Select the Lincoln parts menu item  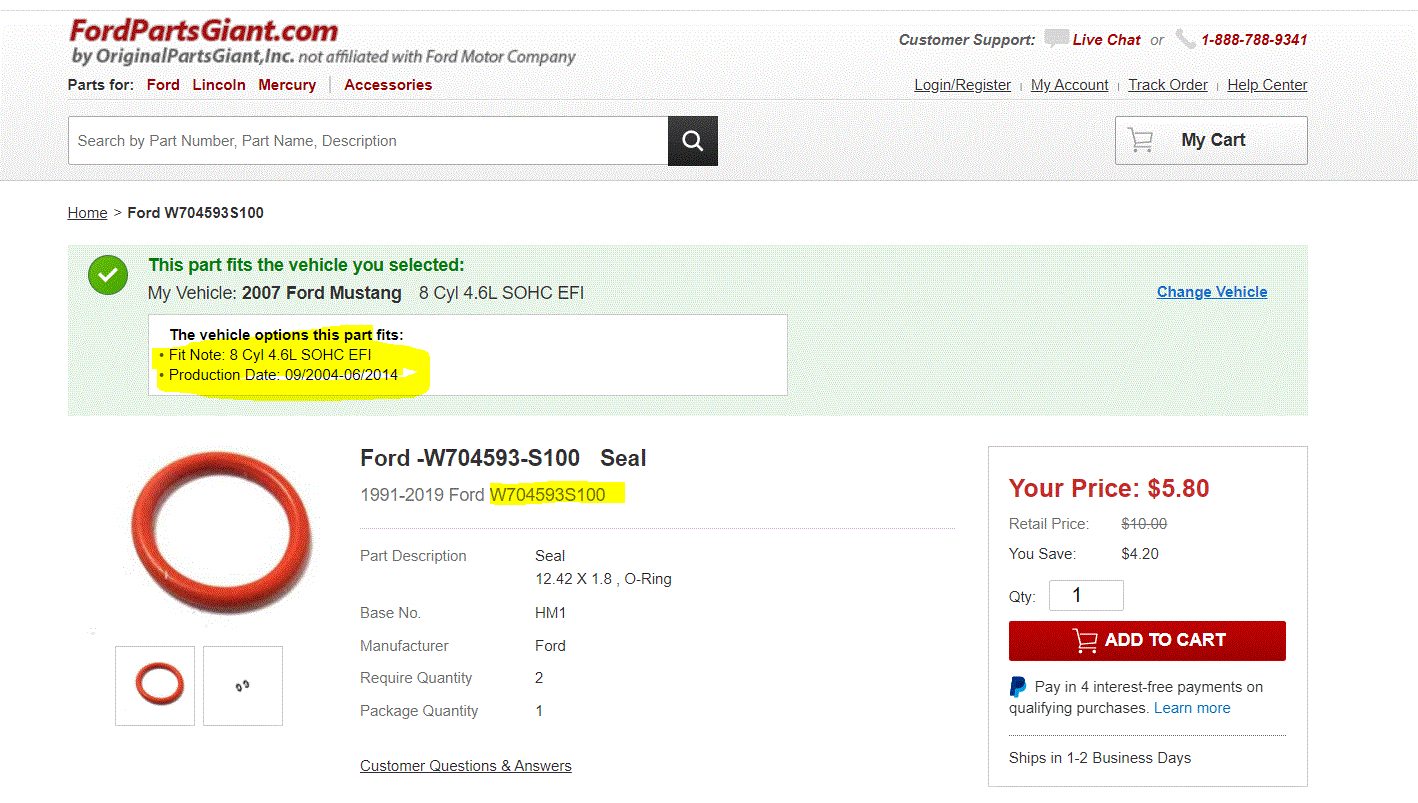[219, 85]
